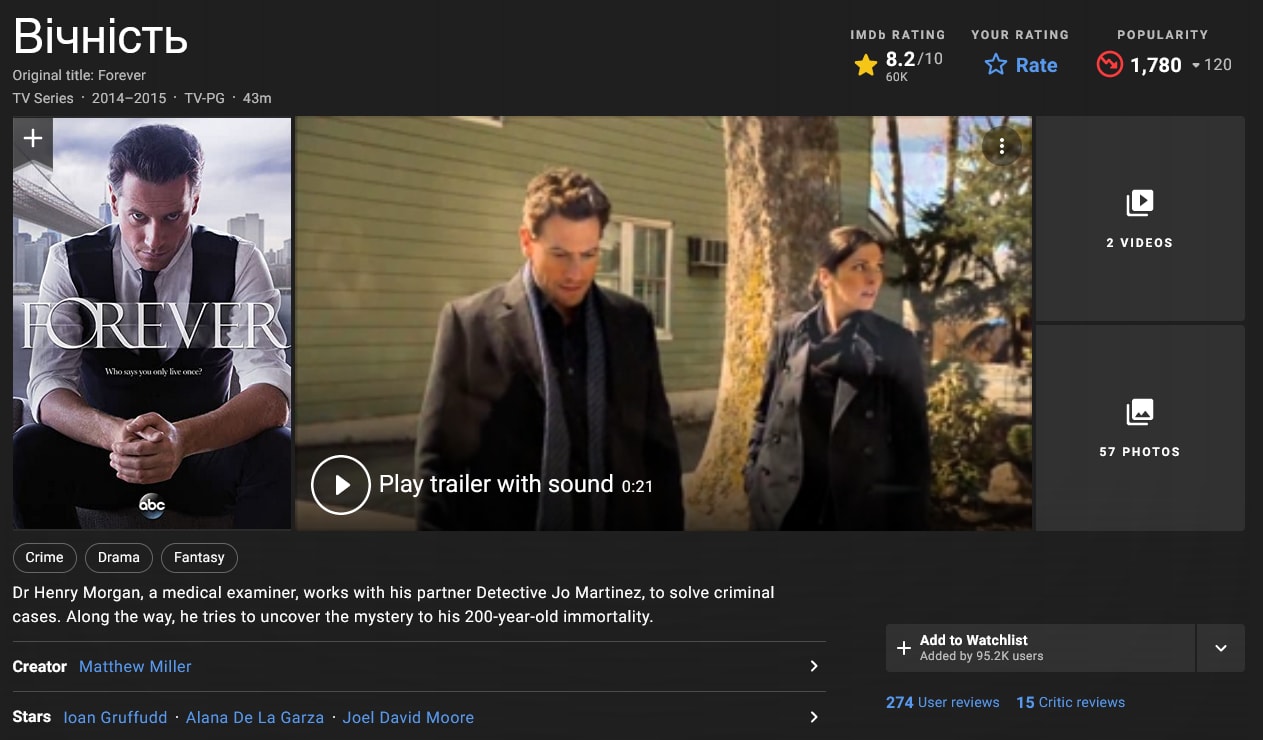Open the trailer three-dot options menu
Screen dimensions: 1263x740
(x=1001, y=147)
